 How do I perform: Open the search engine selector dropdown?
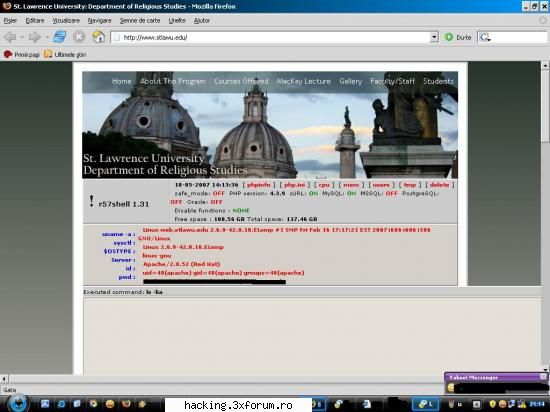485,38
